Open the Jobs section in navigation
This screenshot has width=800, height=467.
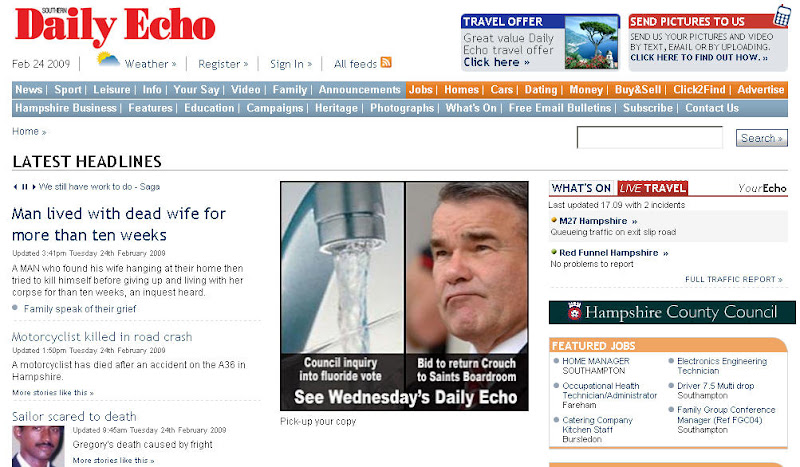click(x=420, y=89)
